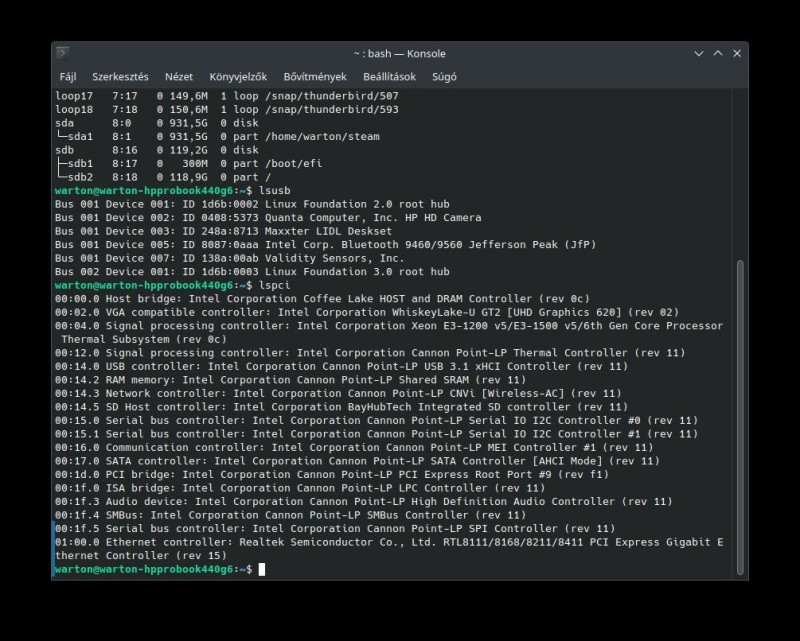The height and width of the screenshot is (641, 800).
Task: Click the sdb2 partition row
Action: 163,177
